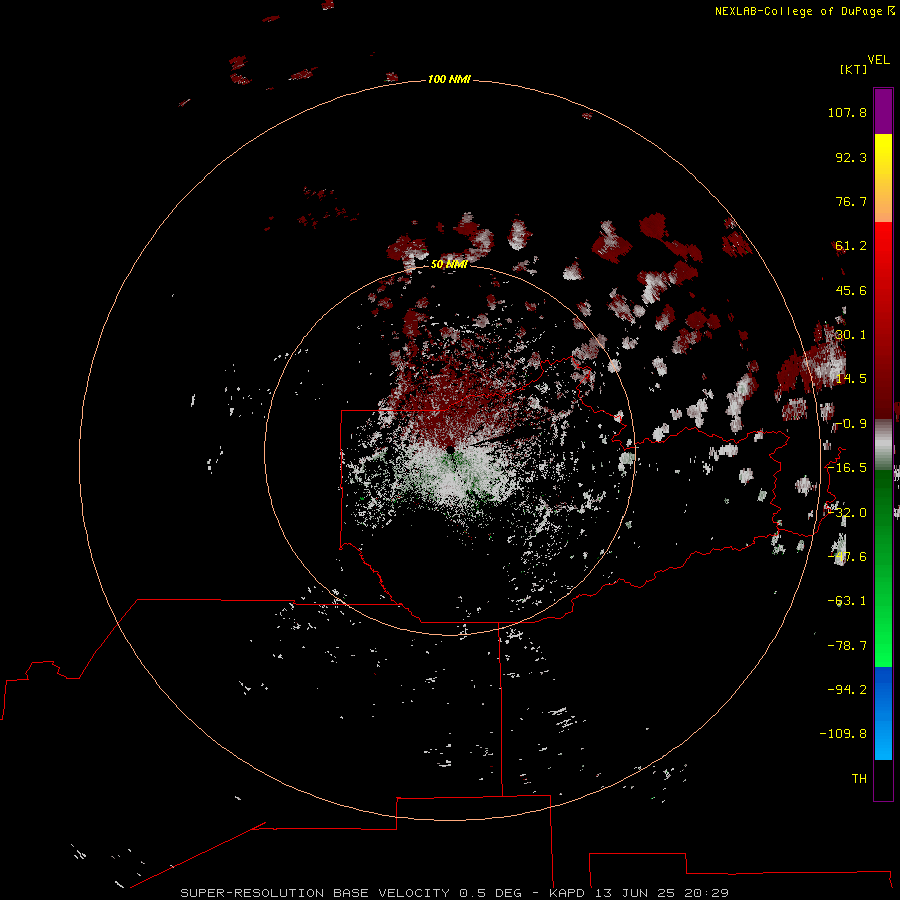Click the bottom Super-Resolution Base Velocity caption
Image resolution: width=900 pixels, height=900 pixels.
(x=455, y=893)
